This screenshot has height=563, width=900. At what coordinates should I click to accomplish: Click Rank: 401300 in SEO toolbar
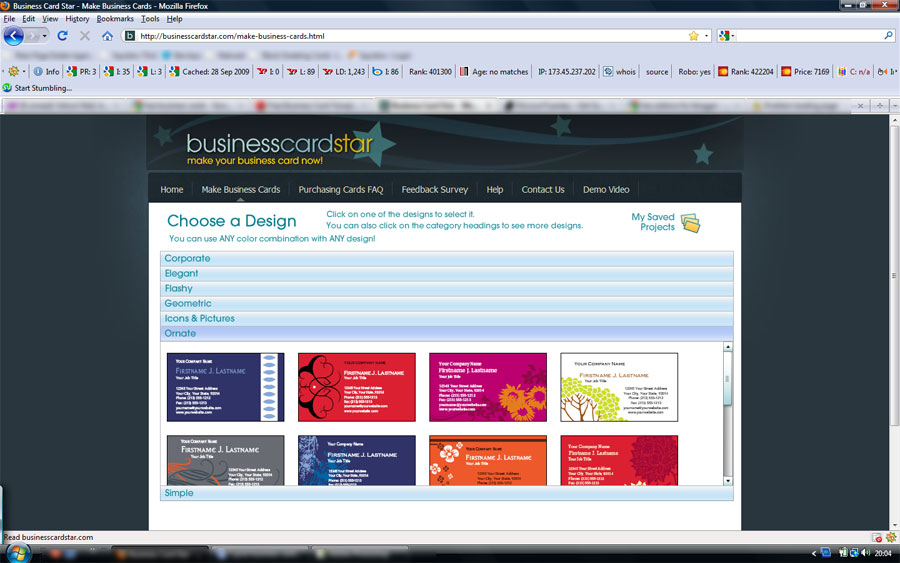click(x=430, y=72)
